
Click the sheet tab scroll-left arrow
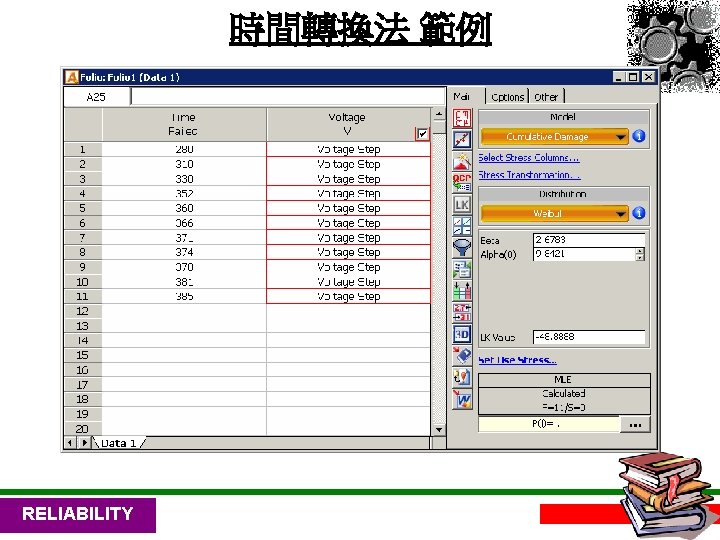[70, 443]
